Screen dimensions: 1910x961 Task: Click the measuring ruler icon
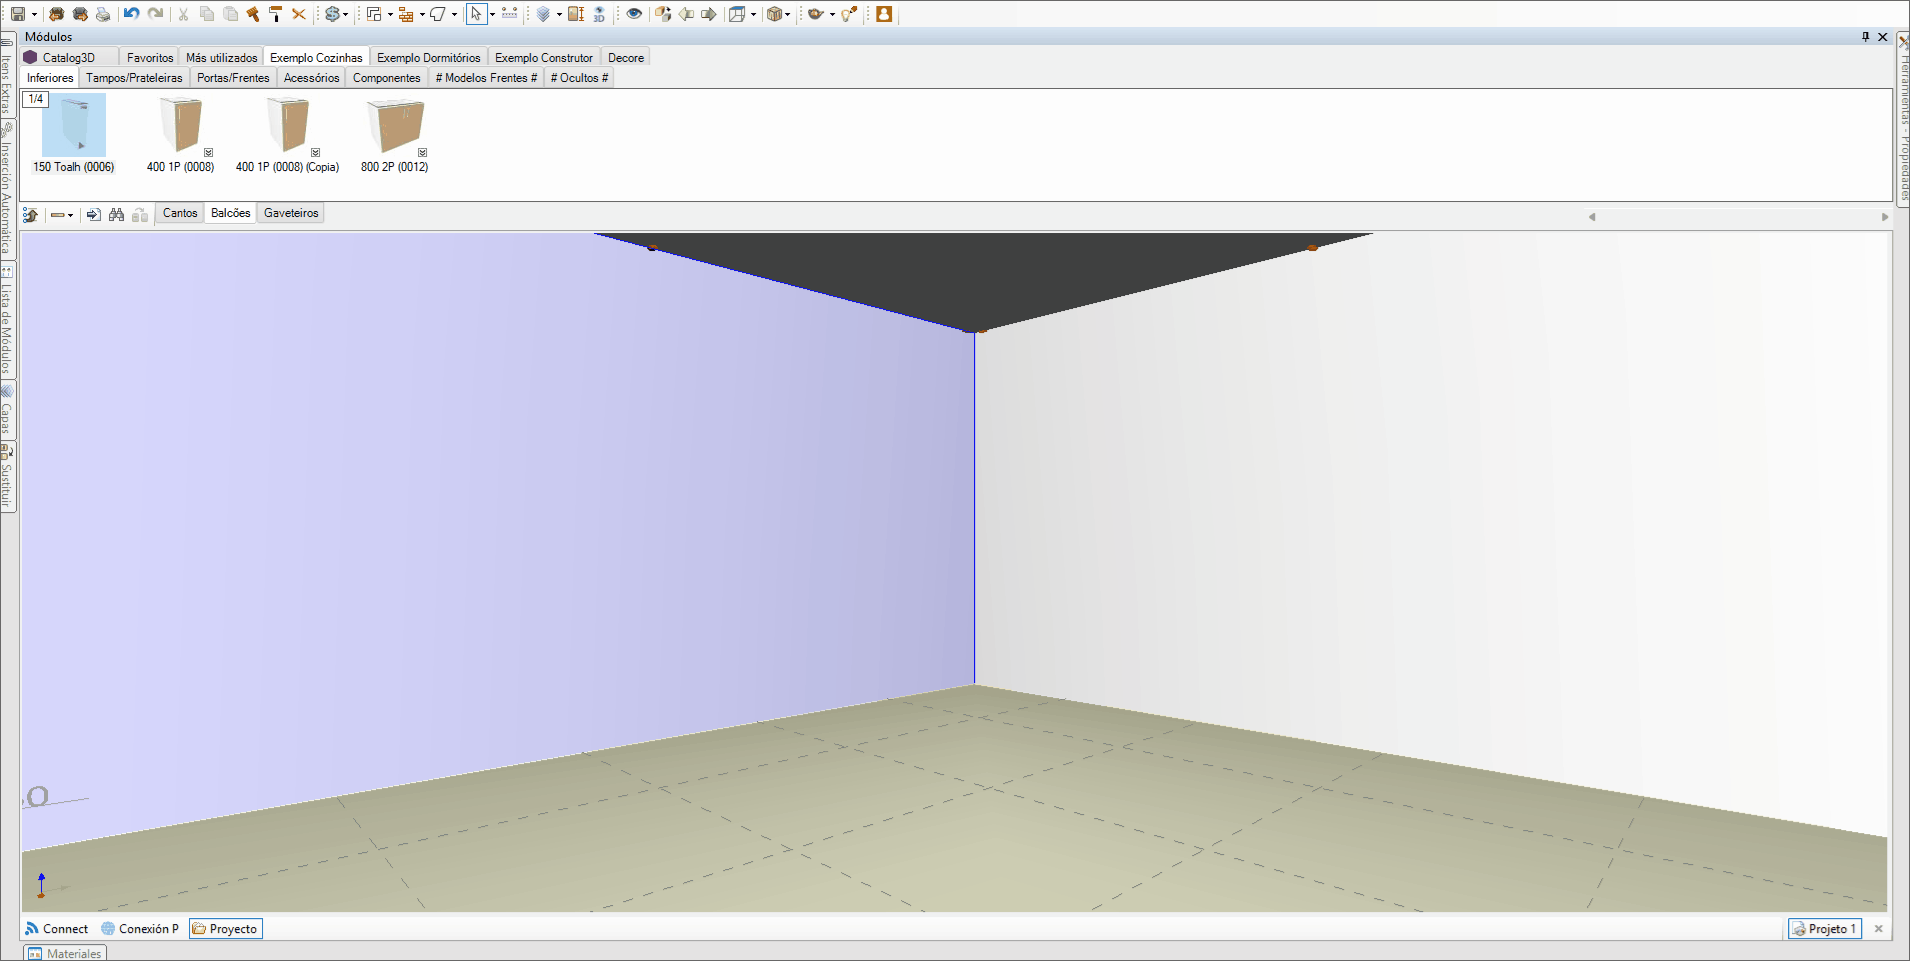509,14
